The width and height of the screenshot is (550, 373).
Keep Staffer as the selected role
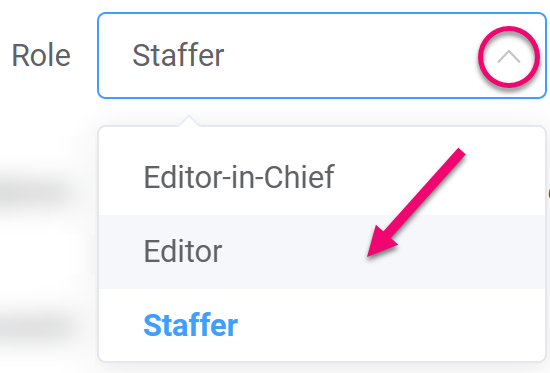322,325
